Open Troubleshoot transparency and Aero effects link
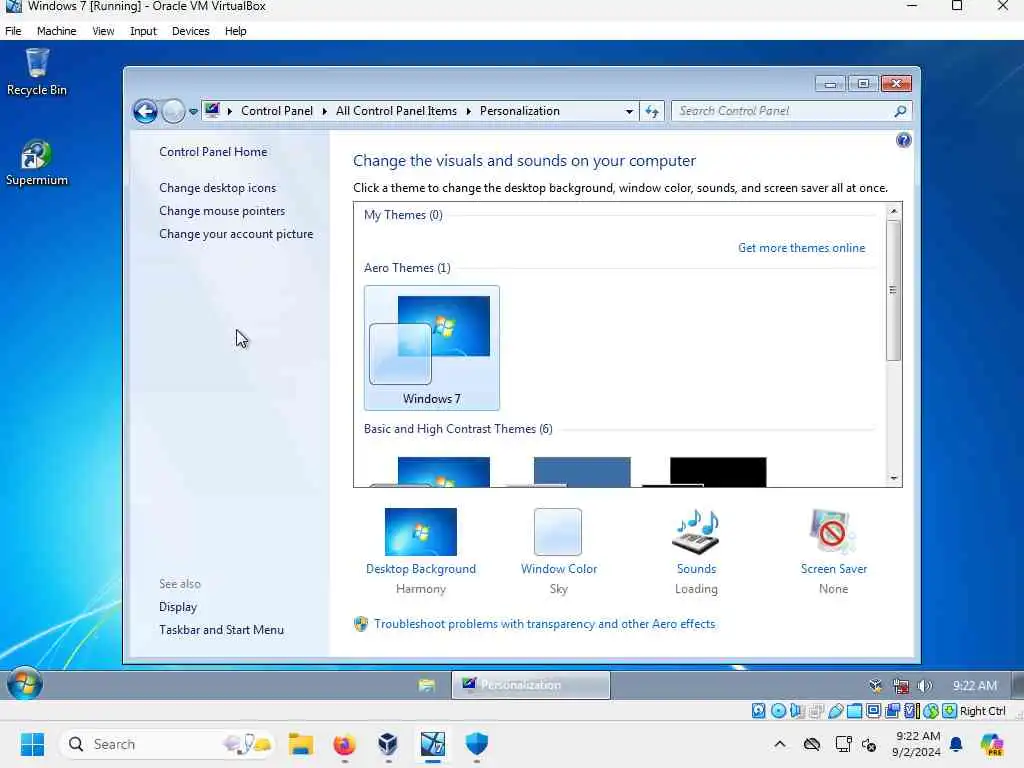 544,624
